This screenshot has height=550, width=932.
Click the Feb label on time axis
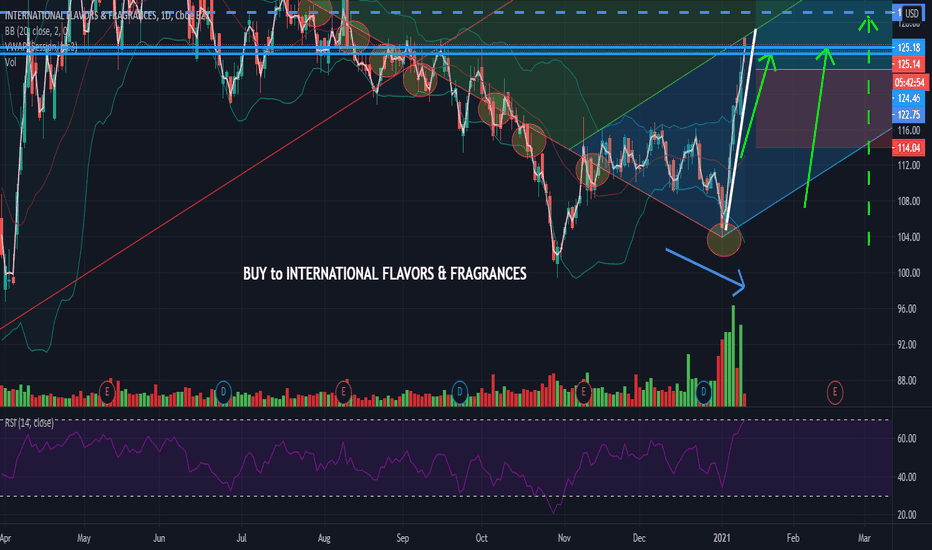point(793,538)
